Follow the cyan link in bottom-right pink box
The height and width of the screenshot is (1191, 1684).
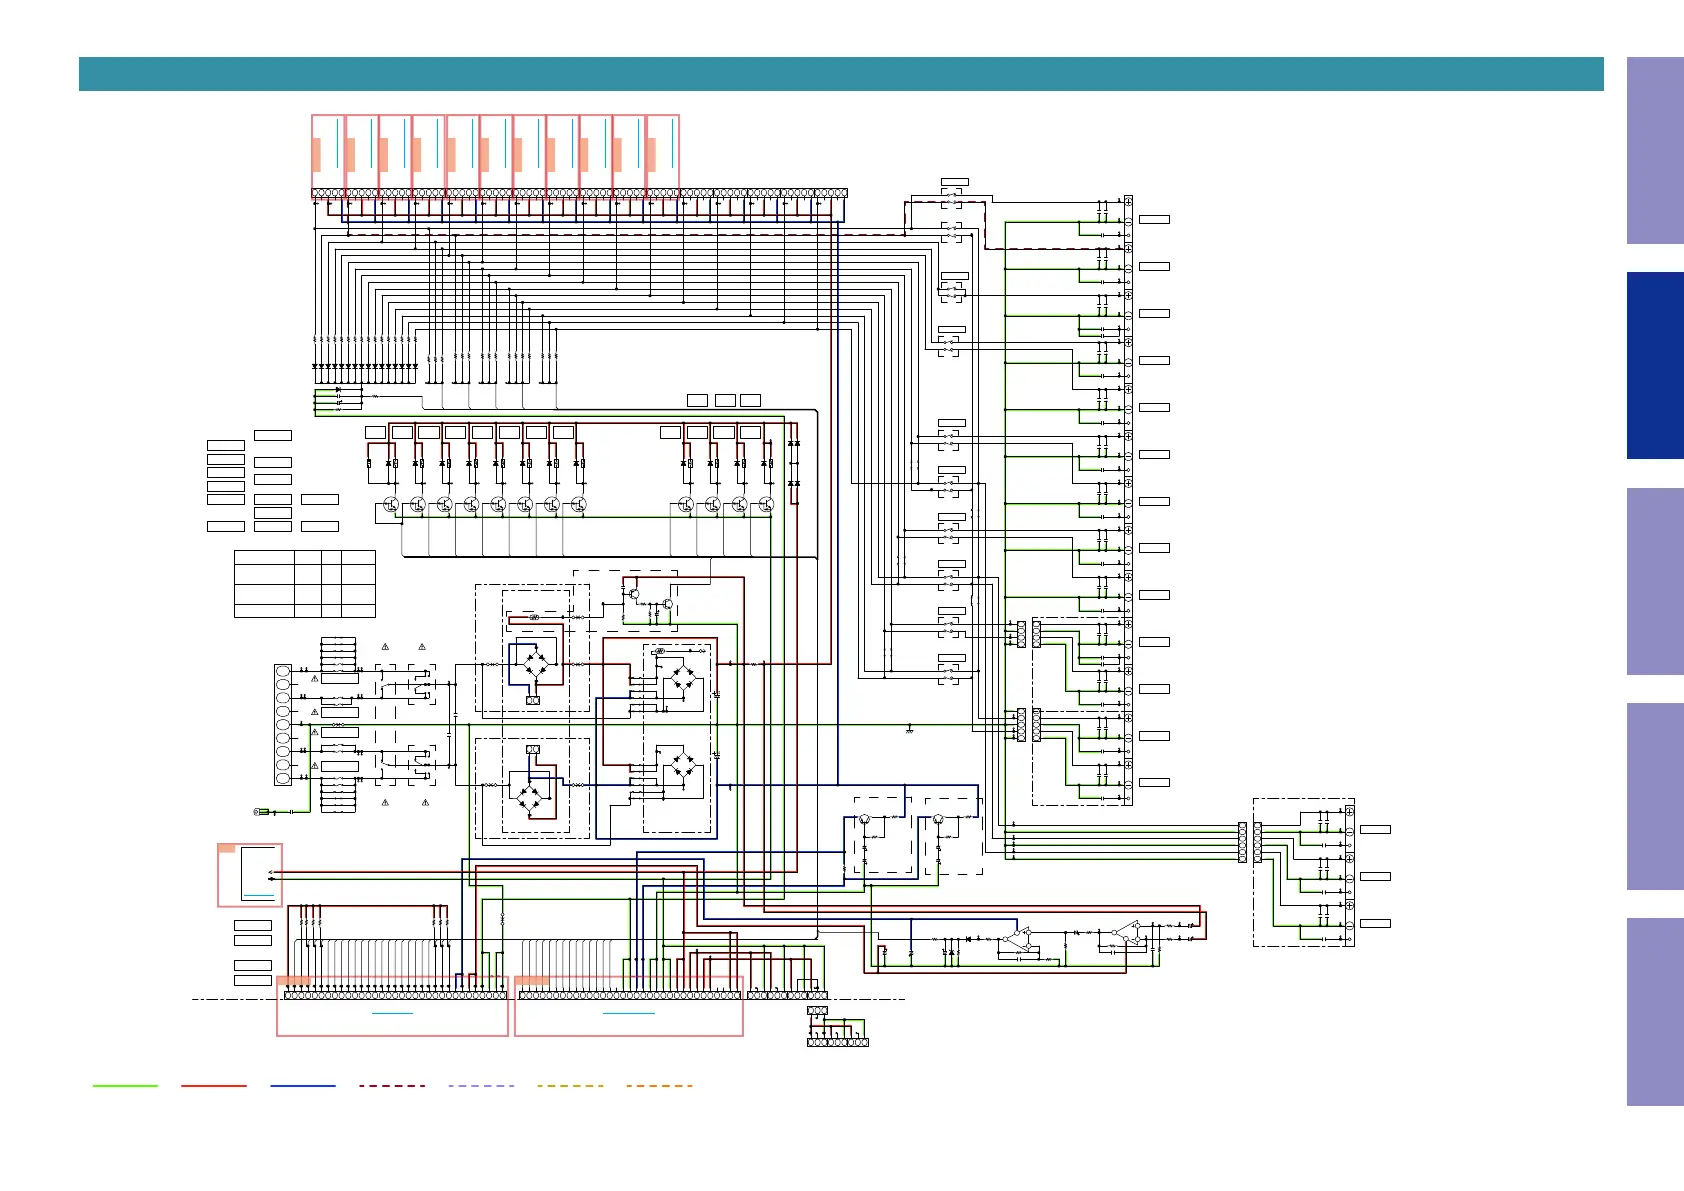pos(628,1013)
